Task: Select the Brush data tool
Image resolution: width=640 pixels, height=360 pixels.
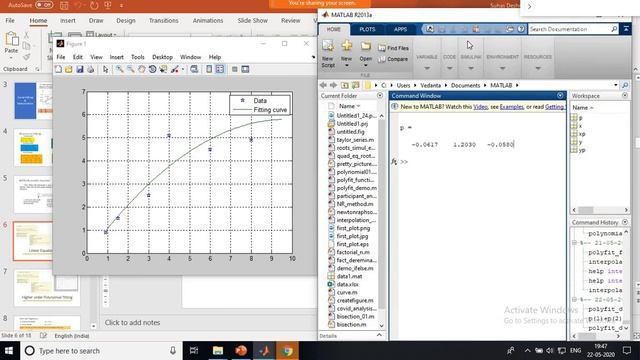Action: [175, 69]
